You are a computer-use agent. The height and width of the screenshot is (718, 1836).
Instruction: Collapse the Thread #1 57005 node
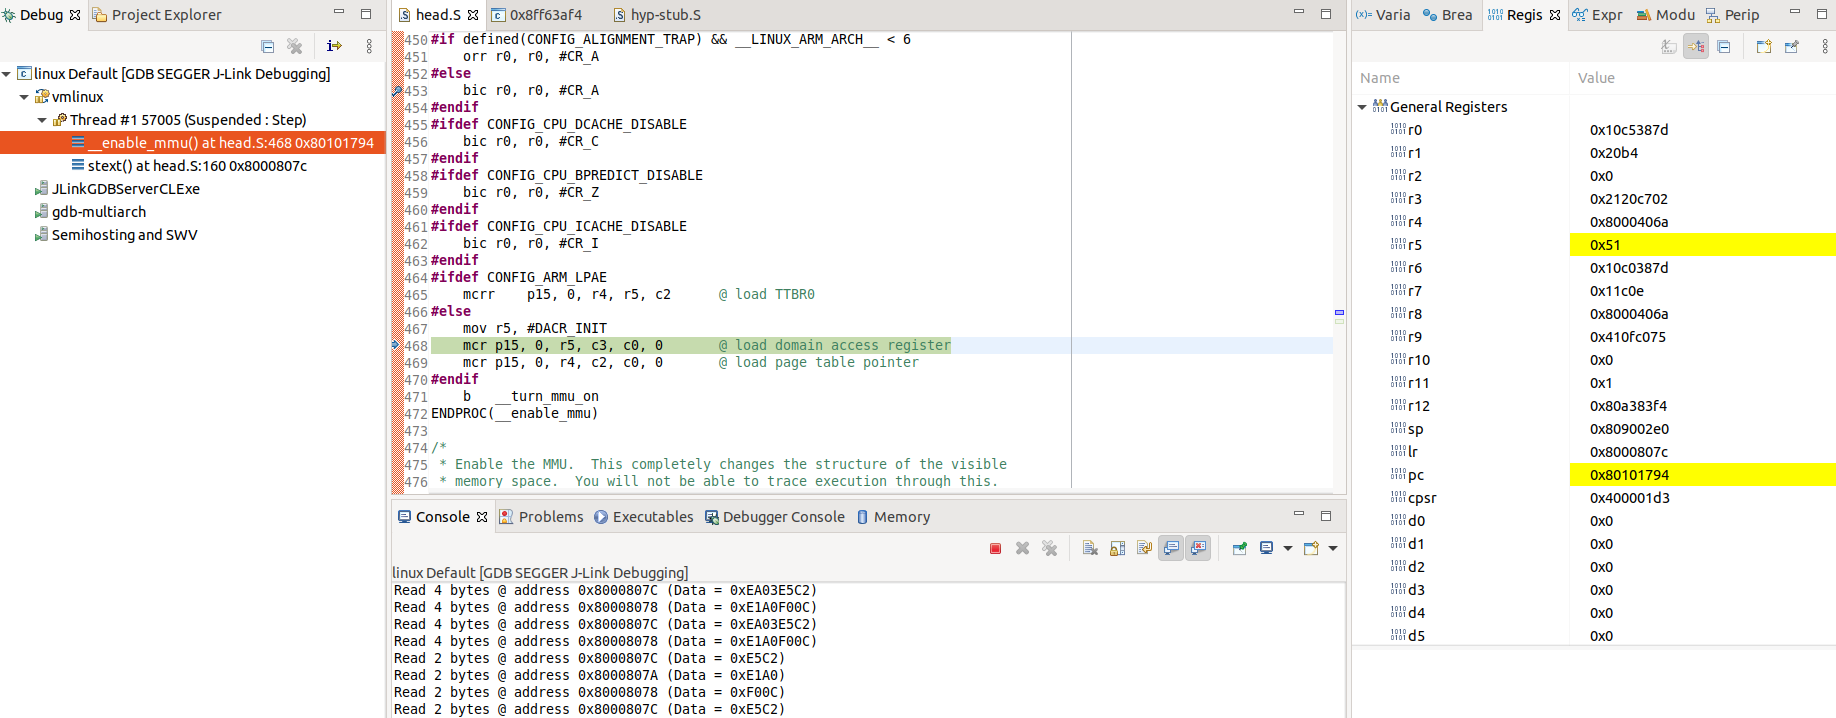coord(42,120)
